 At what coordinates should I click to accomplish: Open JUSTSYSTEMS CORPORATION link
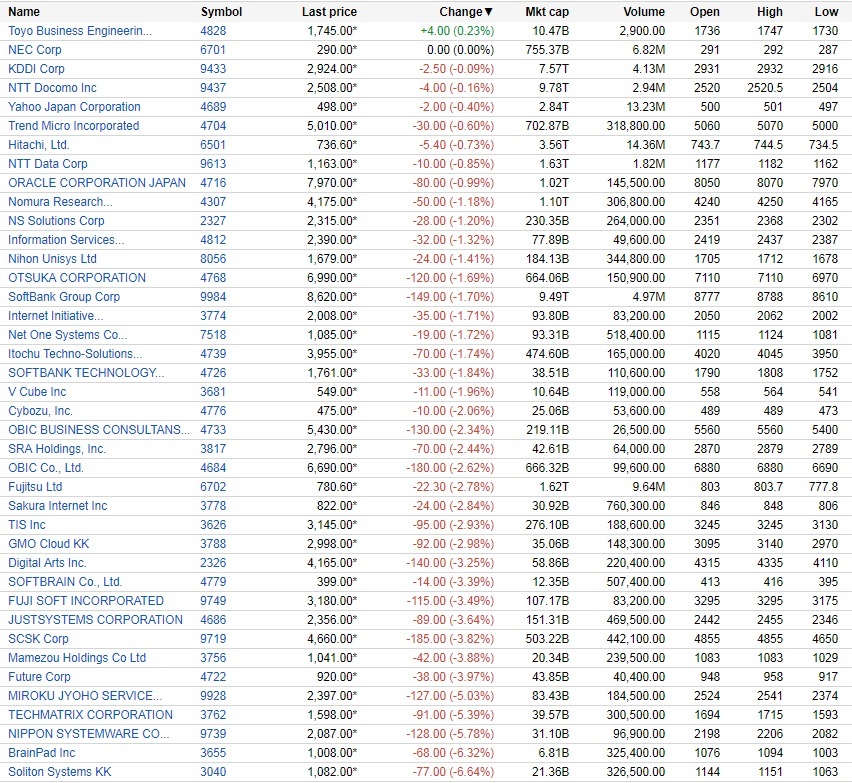96,620
